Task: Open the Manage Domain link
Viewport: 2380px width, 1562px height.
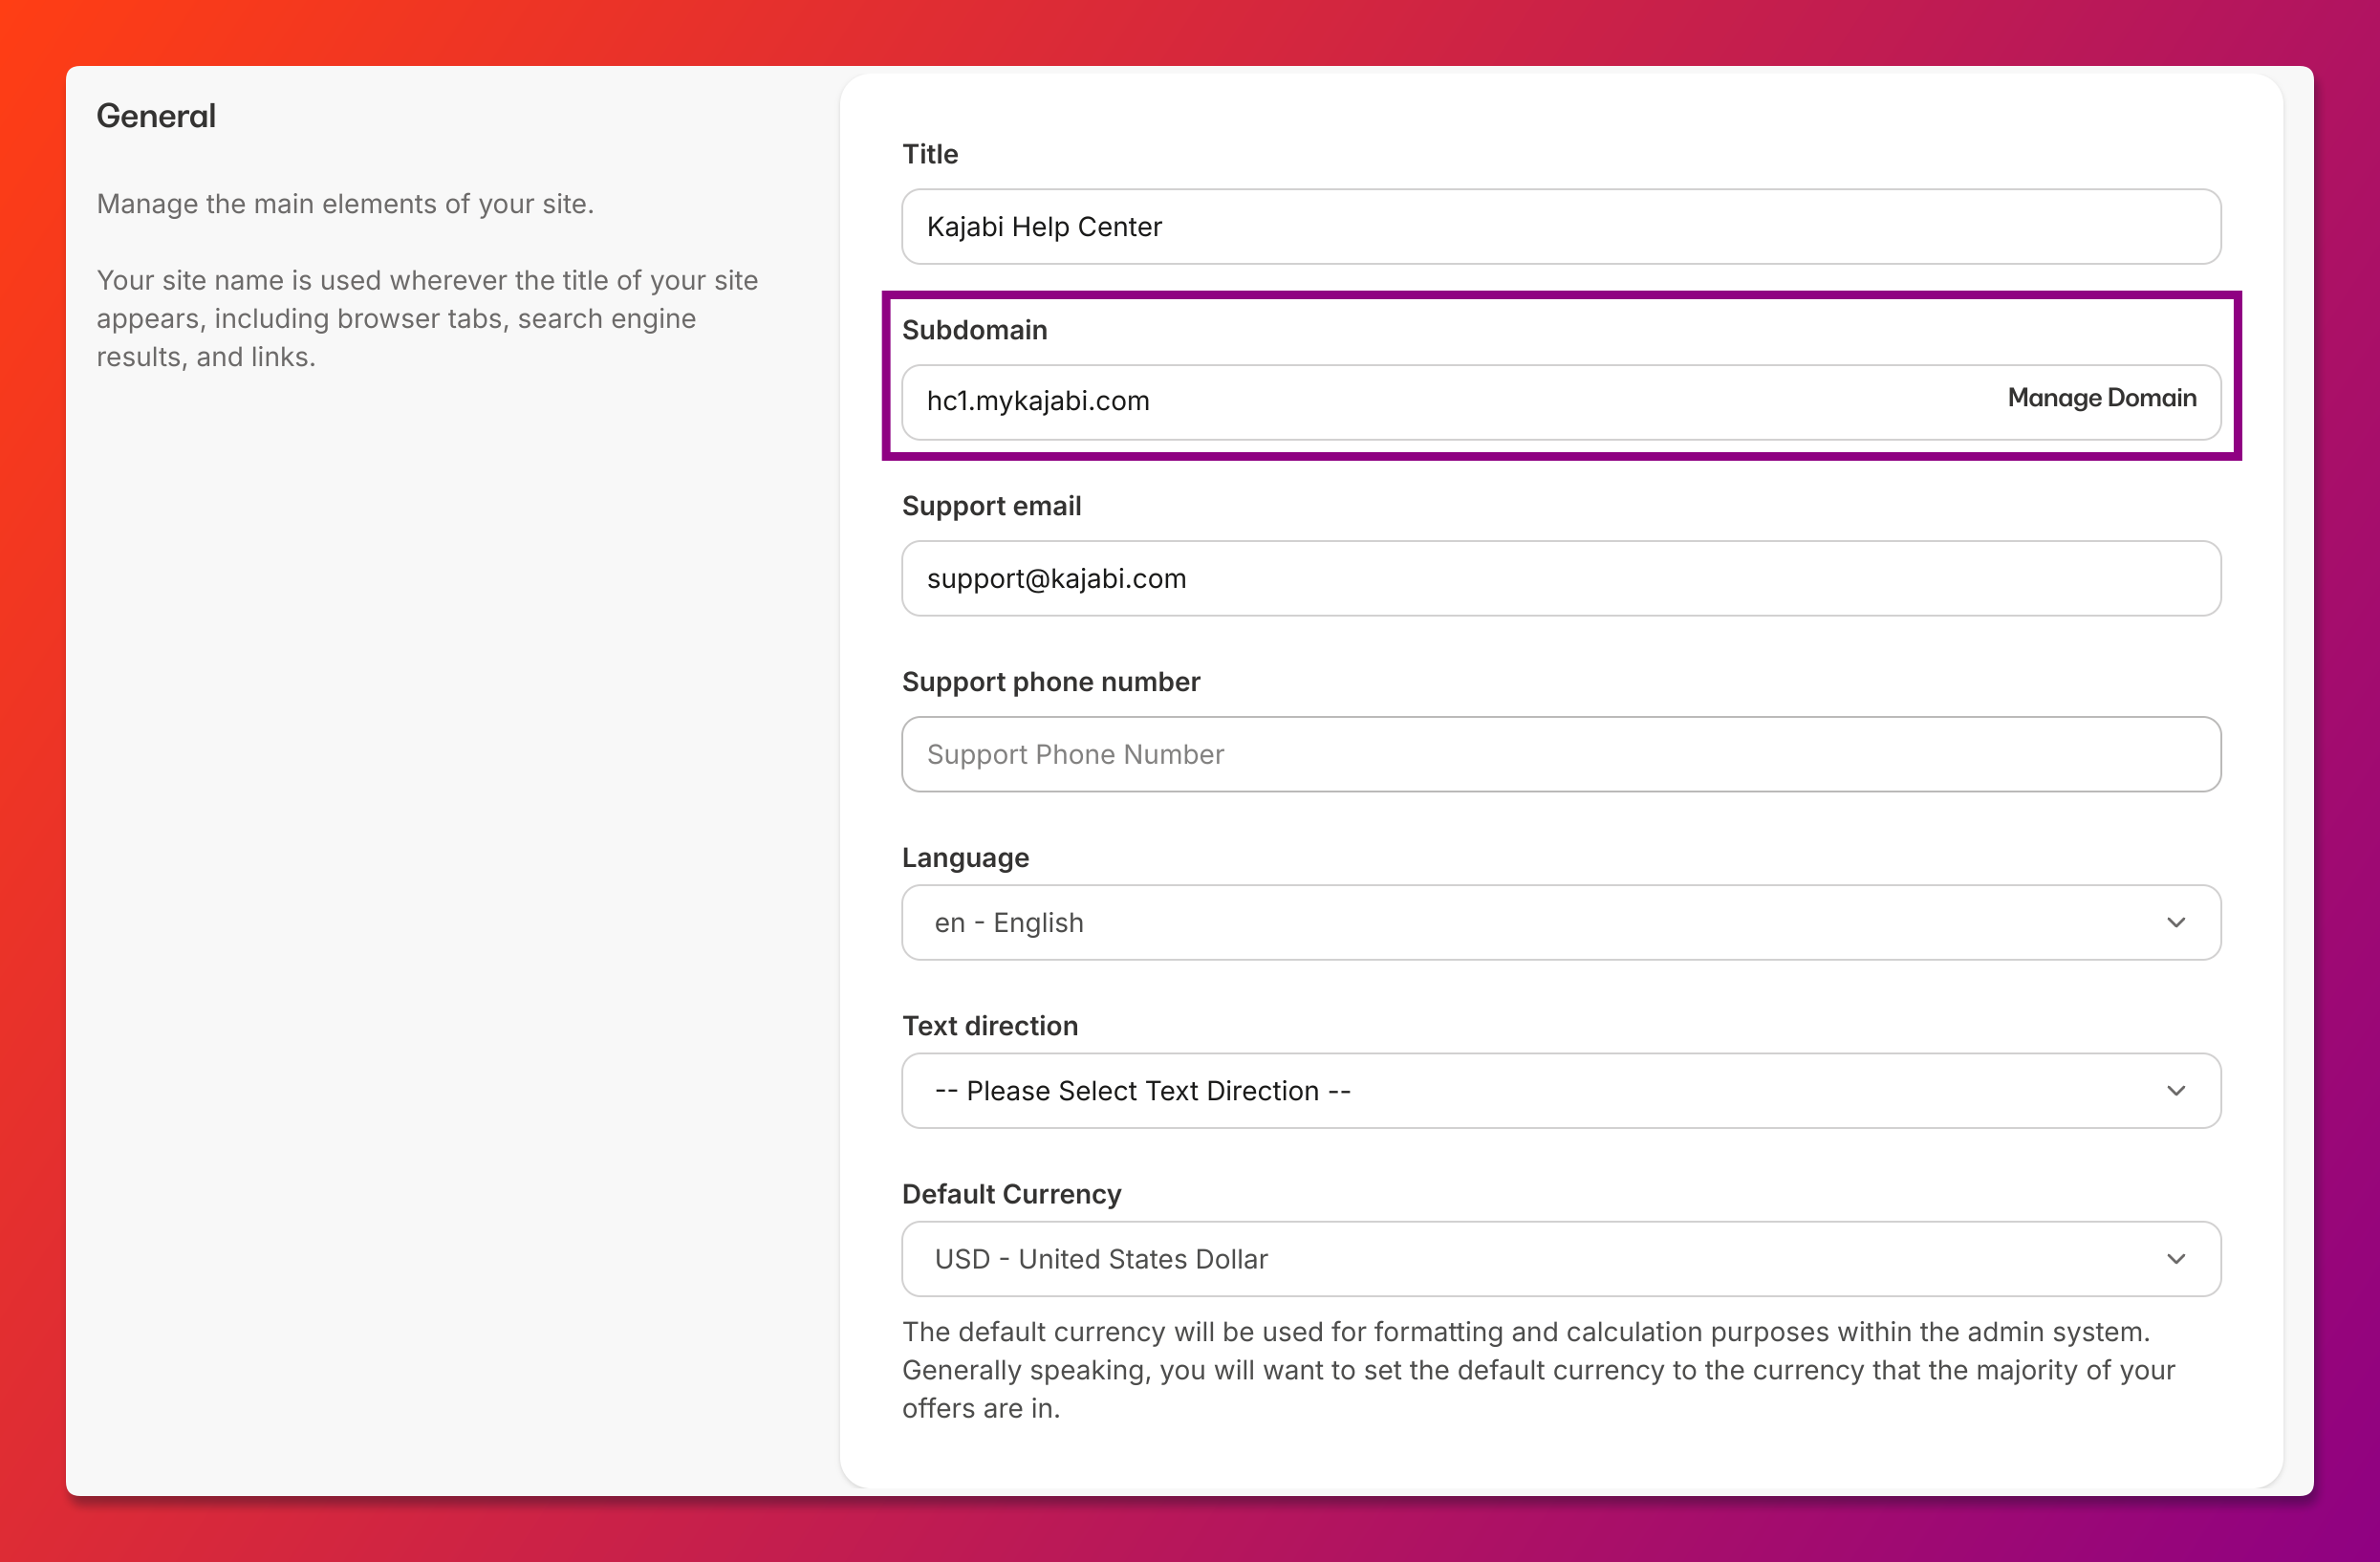Action: click(x=2101, y=398)
